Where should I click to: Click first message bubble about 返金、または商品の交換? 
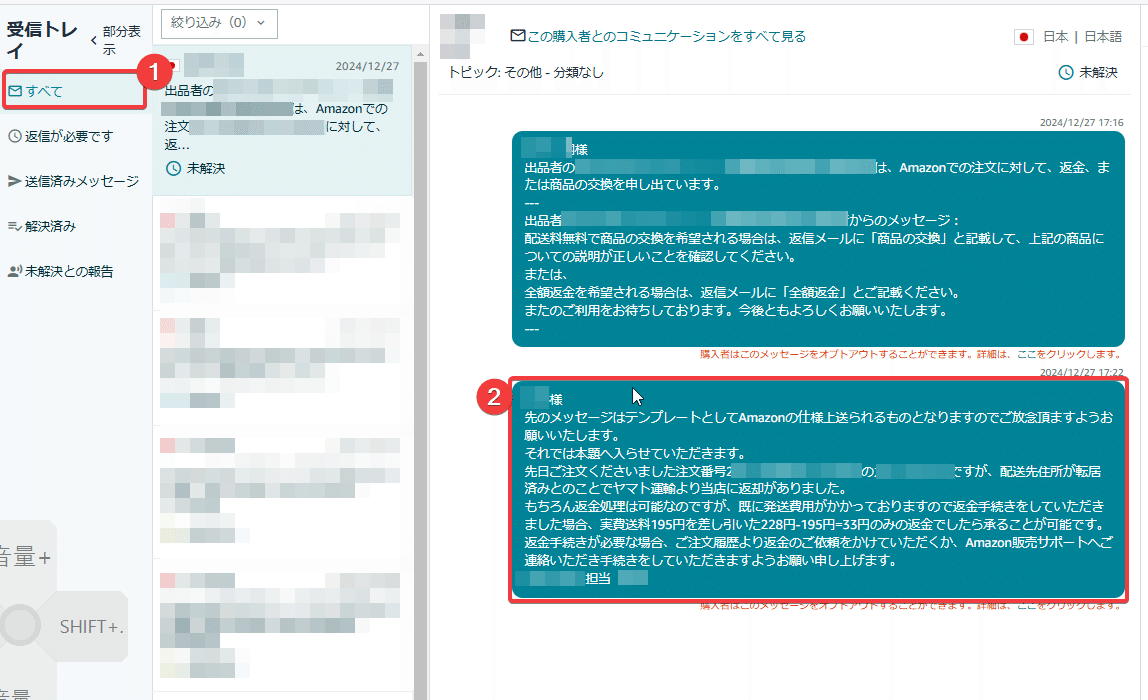(818, 239)
